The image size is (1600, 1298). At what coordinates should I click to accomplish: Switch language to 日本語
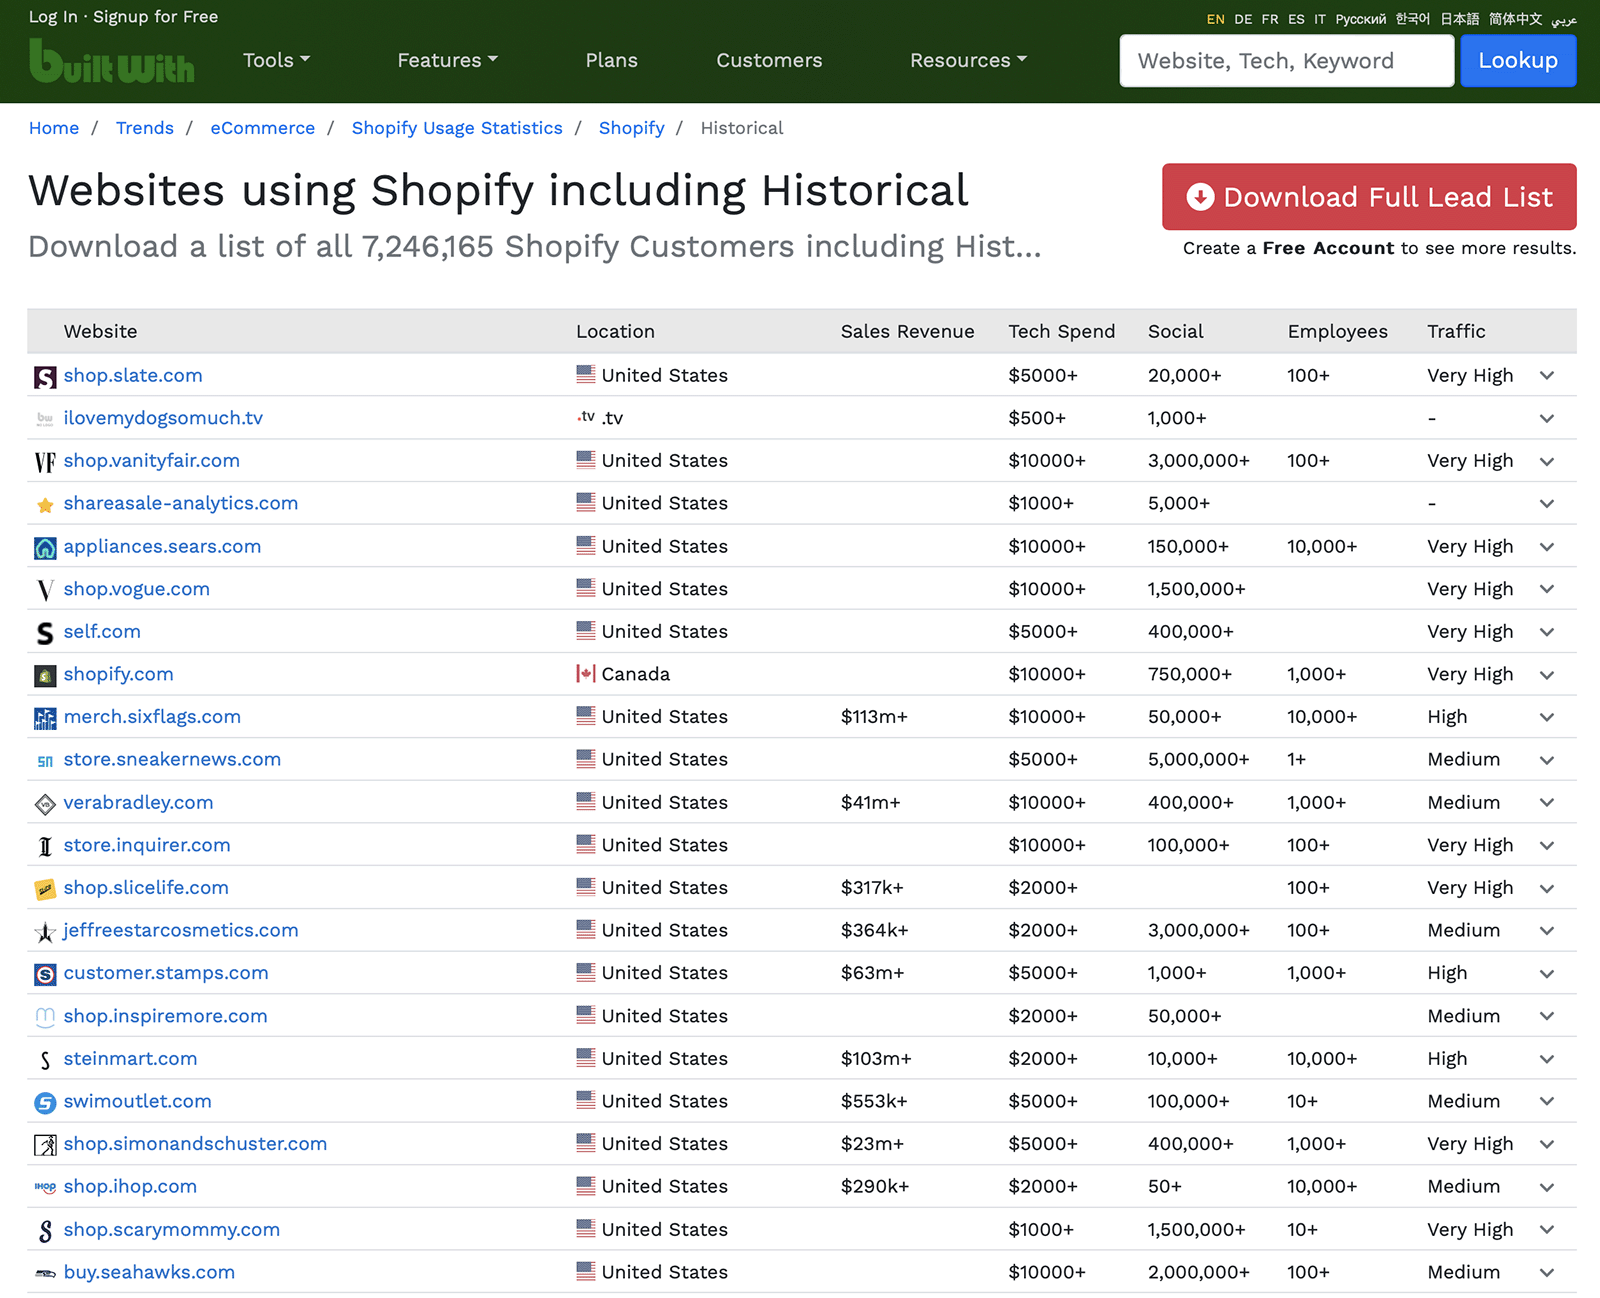pos(1459,19)
